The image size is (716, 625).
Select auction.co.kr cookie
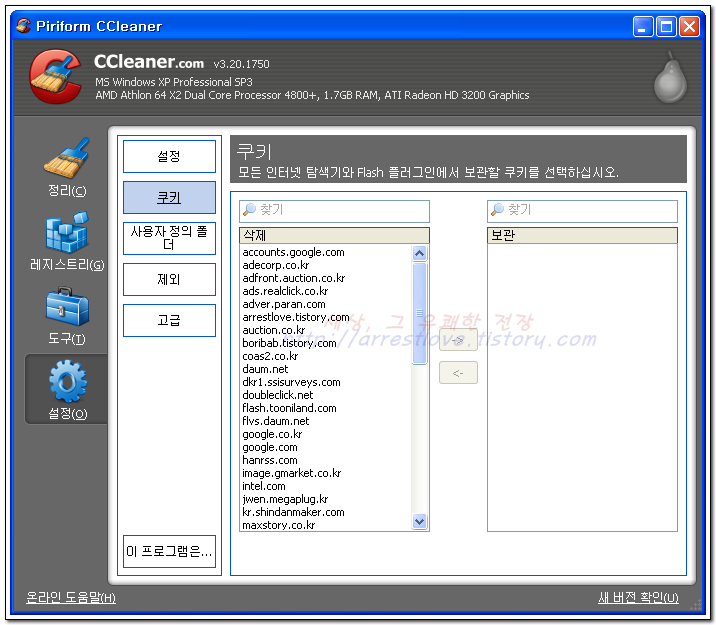(274, 330)
